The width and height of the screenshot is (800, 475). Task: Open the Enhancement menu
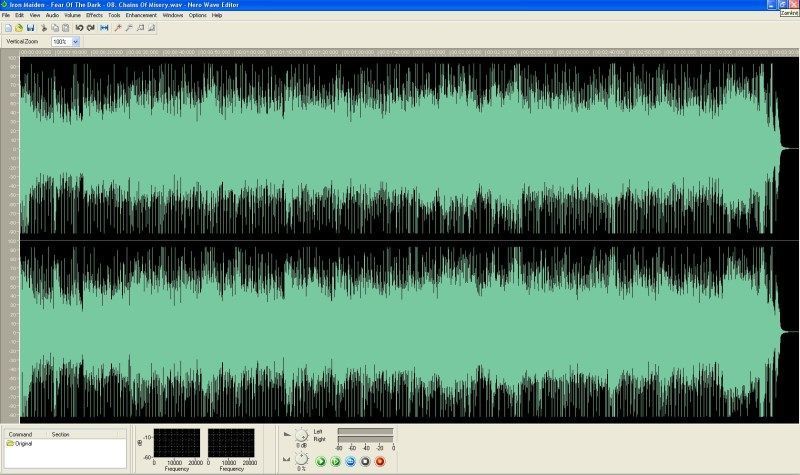(x=141, y=15)
